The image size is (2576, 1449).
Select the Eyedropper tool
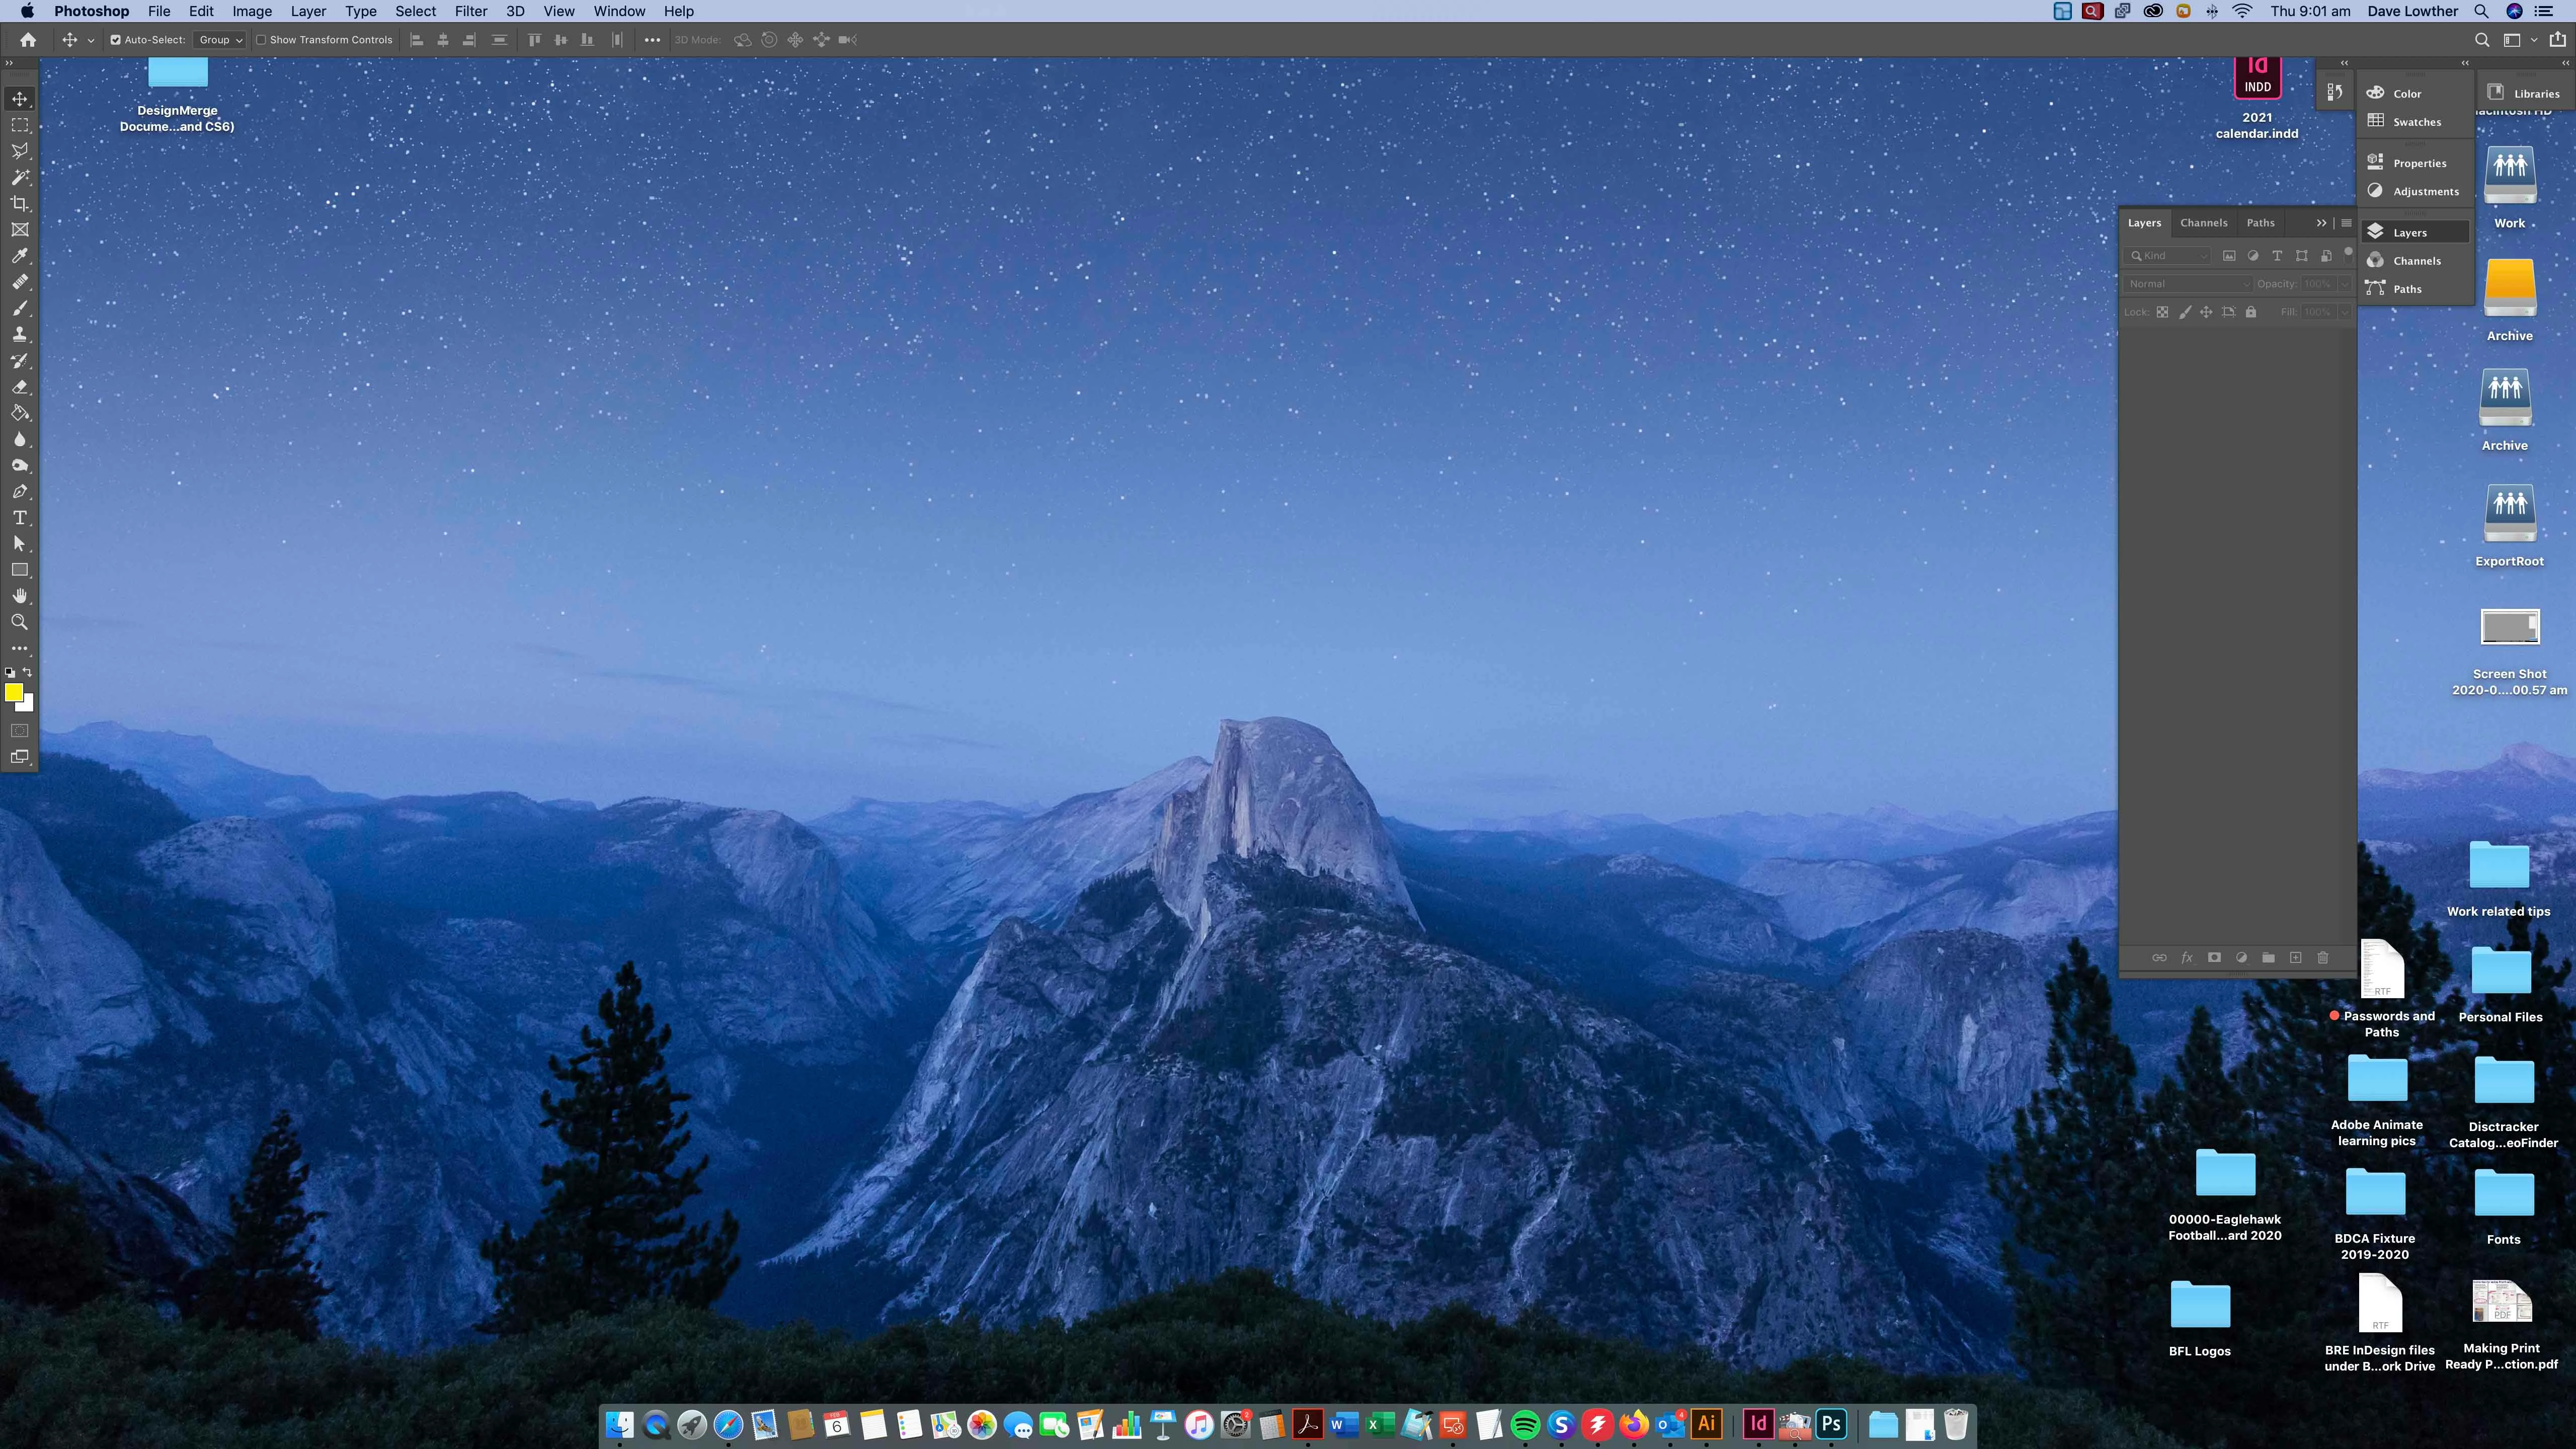pyautogui.click(x=19, y=256)
